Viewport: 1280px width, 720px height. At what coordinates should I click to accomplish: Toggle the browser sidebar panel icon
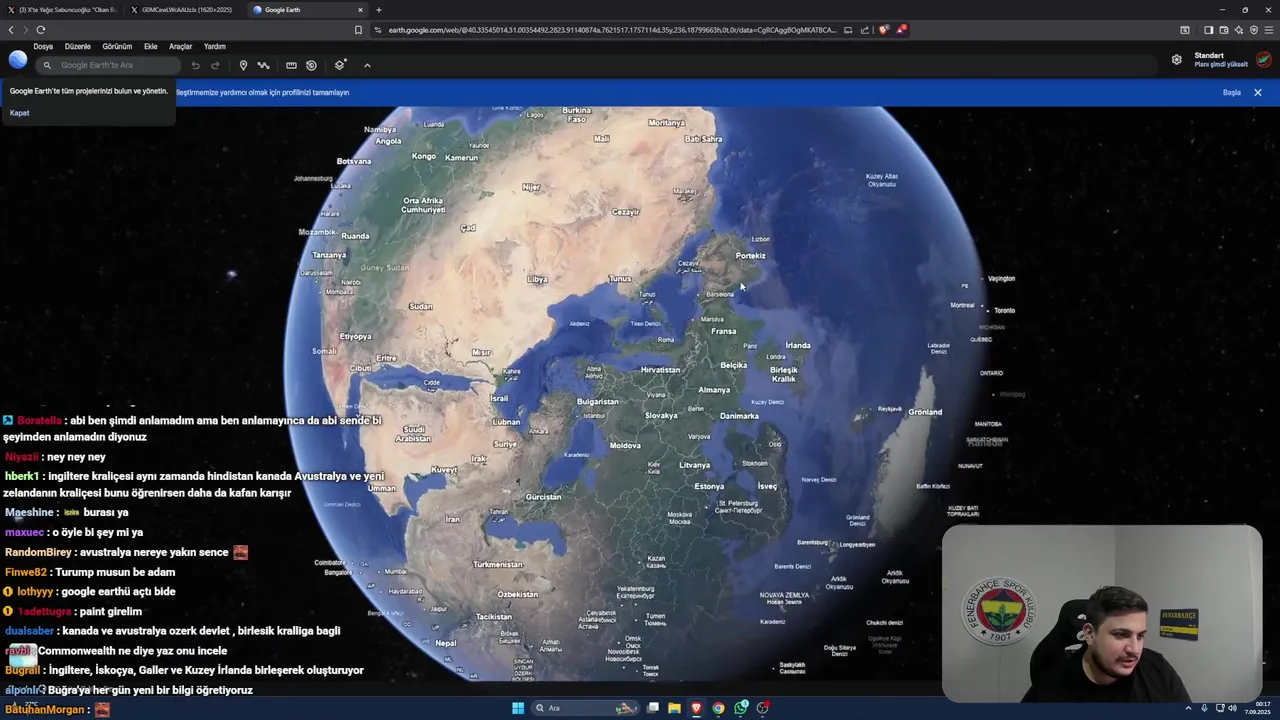pos(1208,30)
